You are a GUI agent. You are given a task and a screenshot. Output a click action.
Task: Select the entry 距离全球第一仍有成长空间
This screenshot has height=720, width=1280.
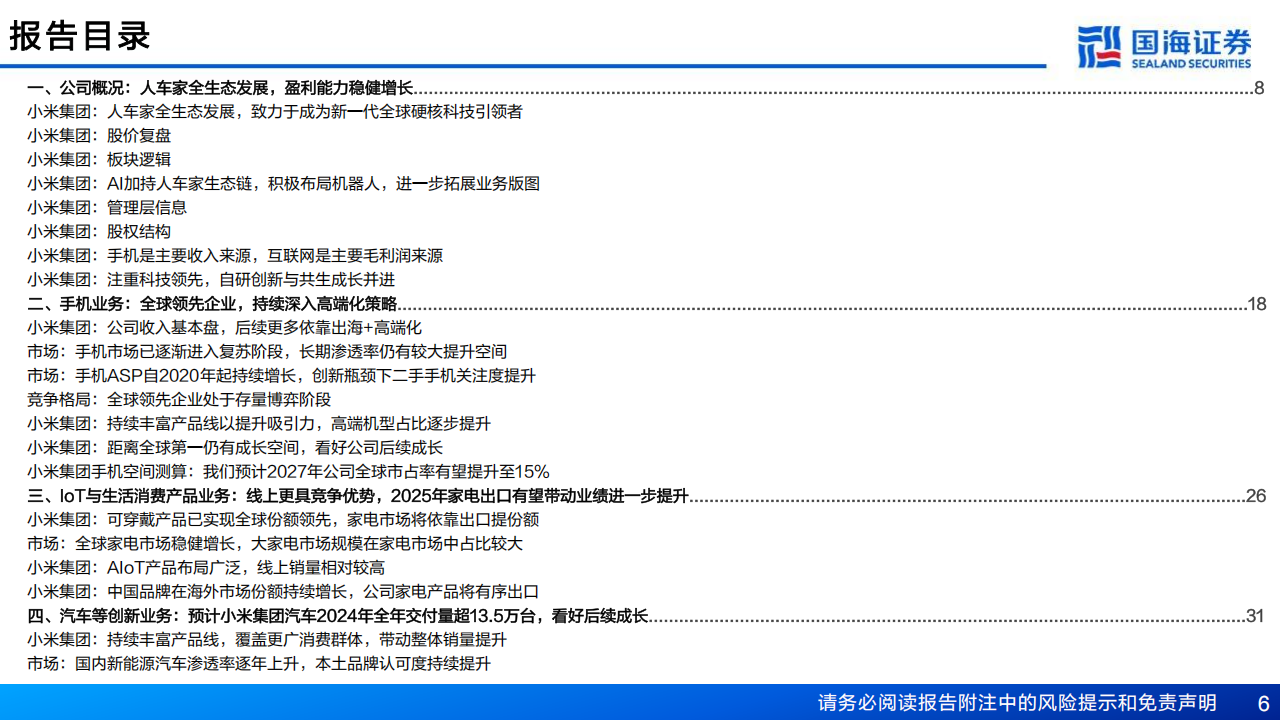(235, 448)
